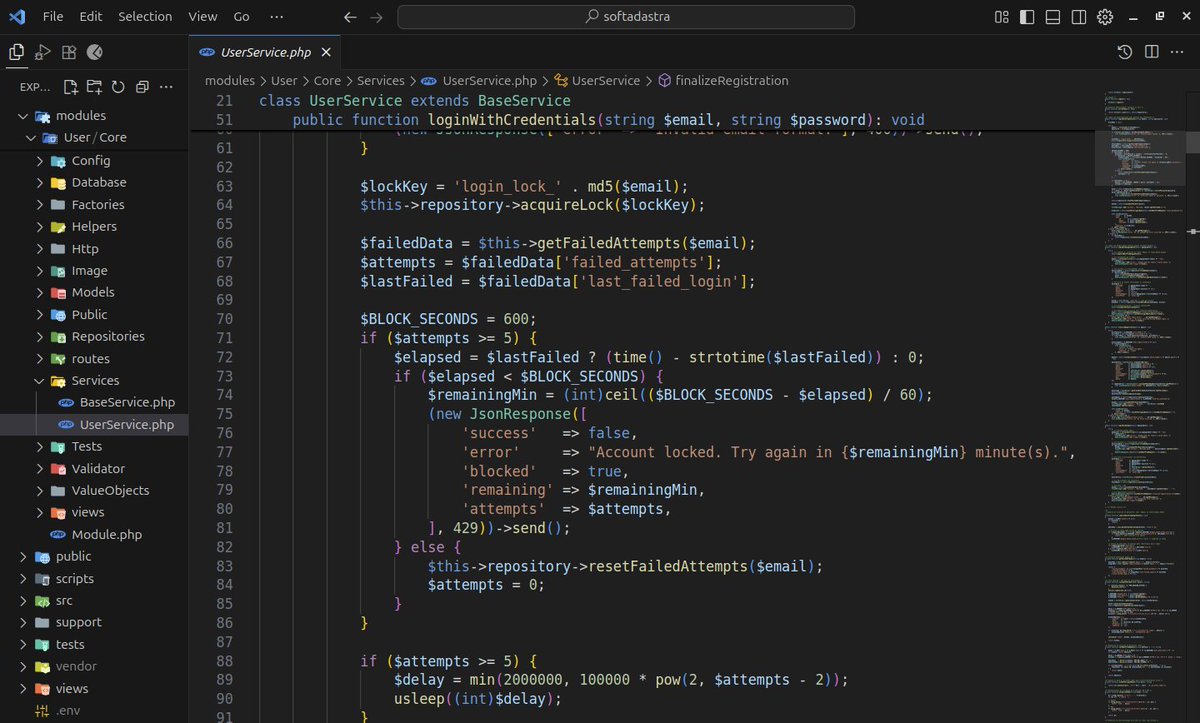The width and height of the screenshot is (1200, 723).
Task: Close the UserService.php tab
Action: coord(326,52)
